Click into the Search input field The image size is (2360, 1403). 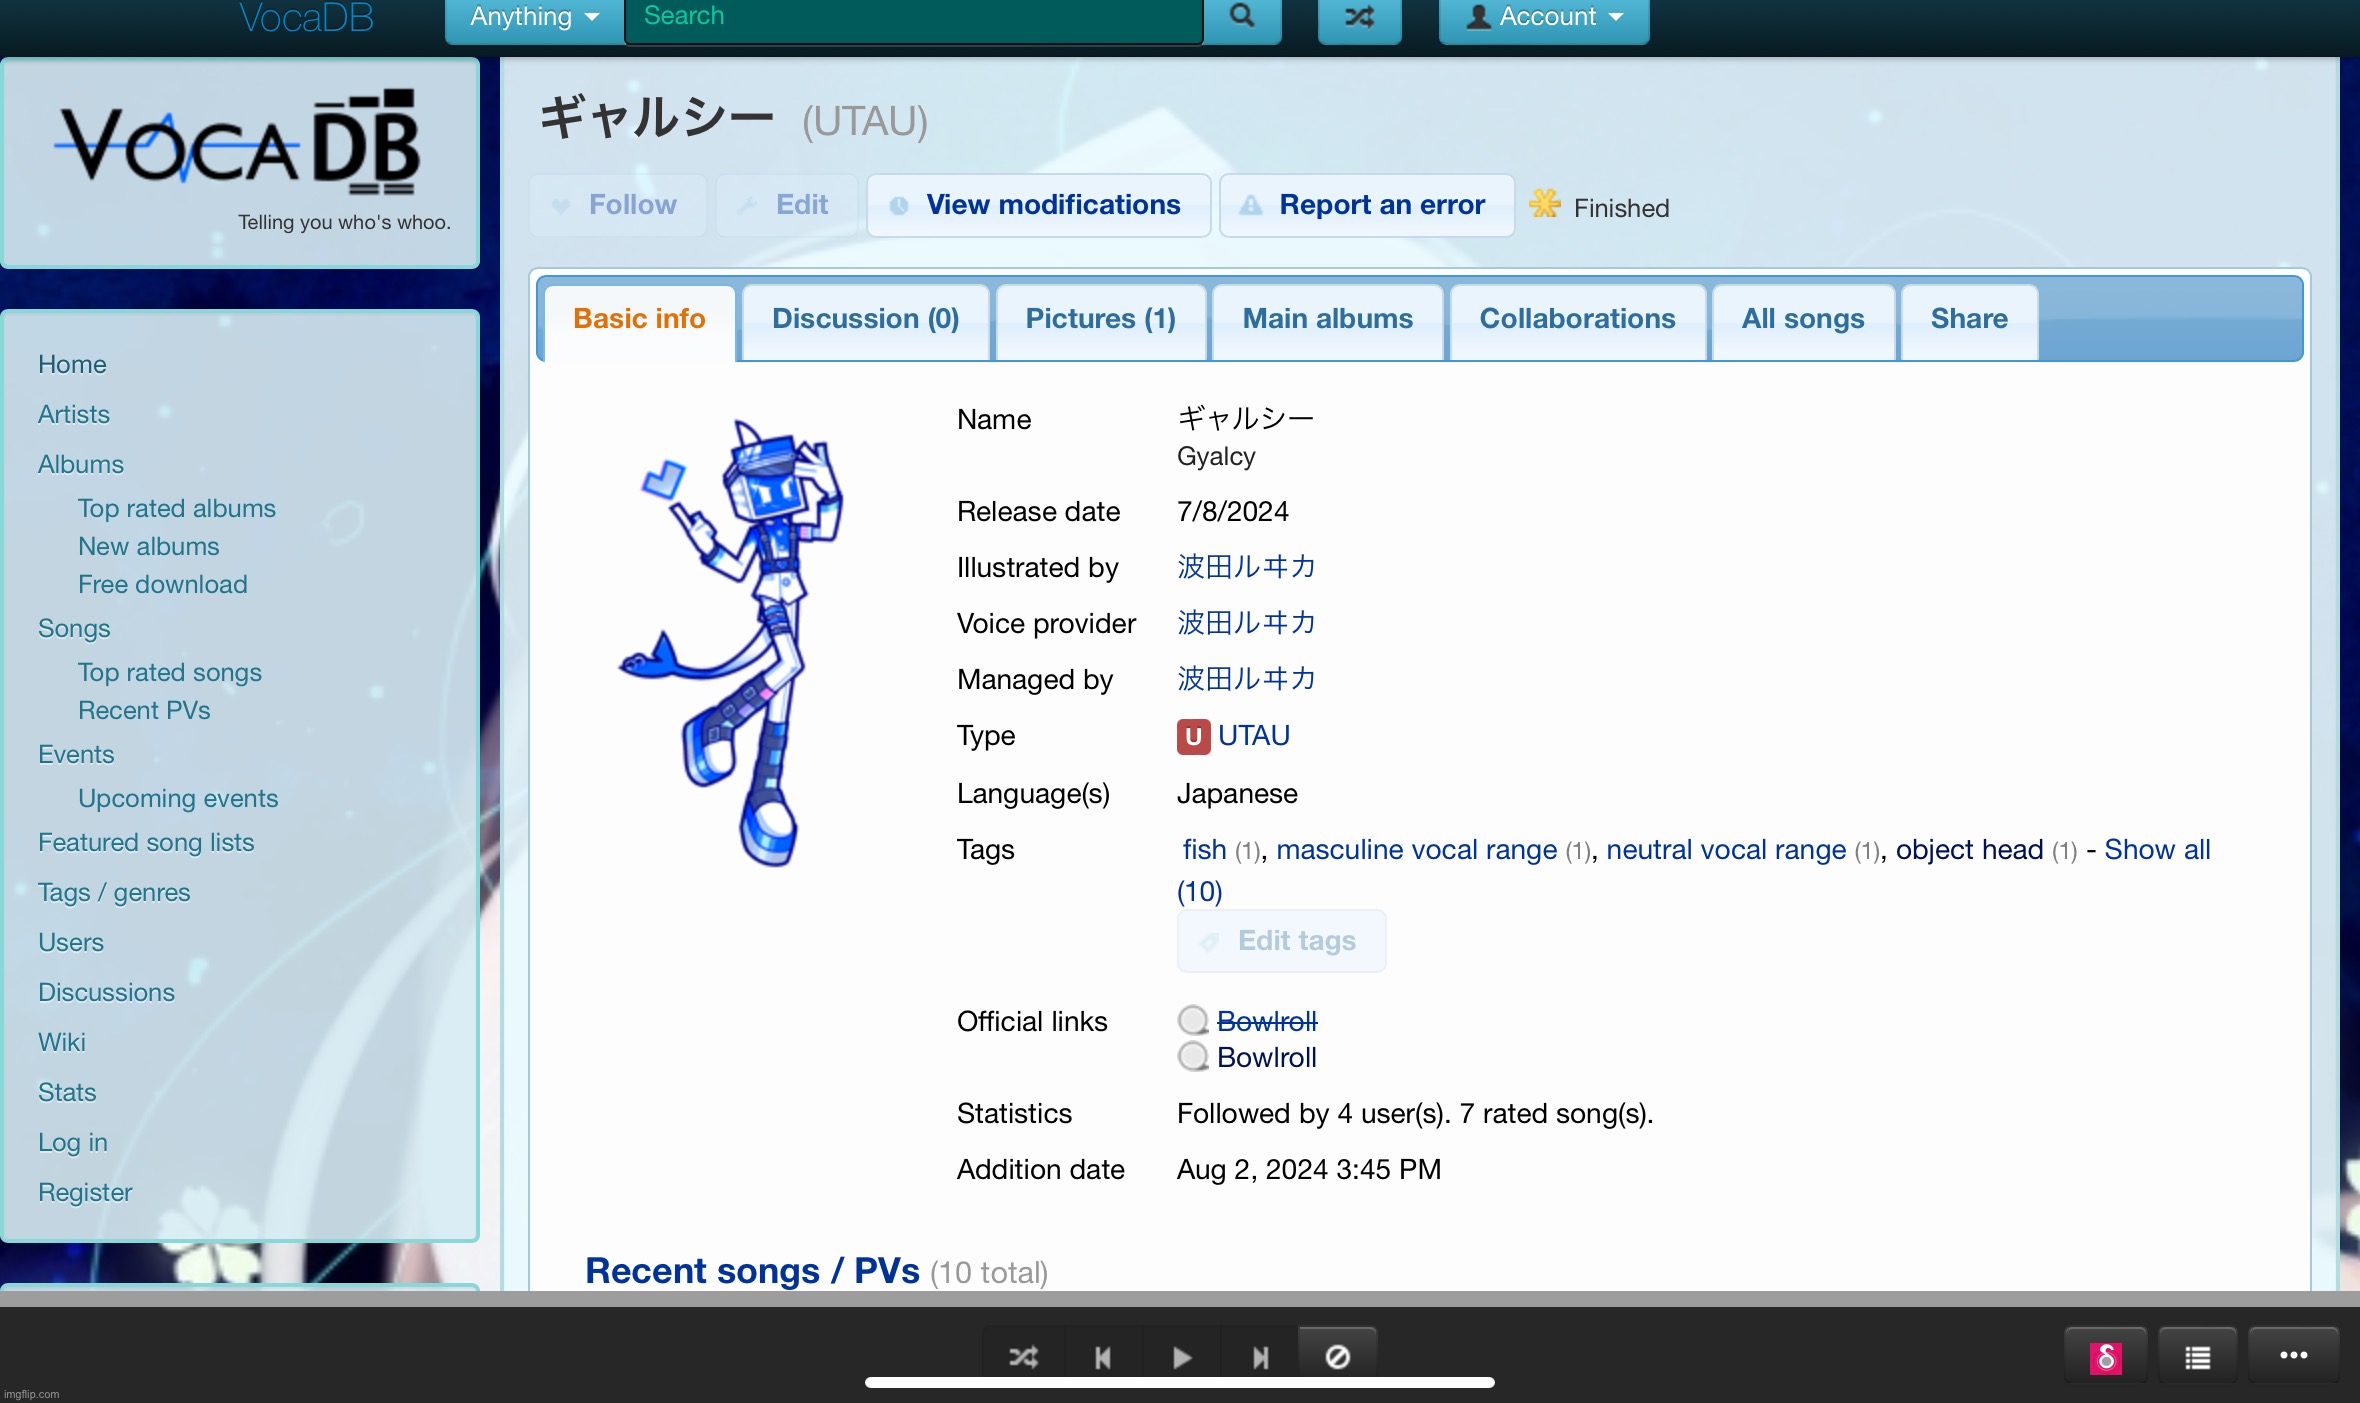pos(913,18)
